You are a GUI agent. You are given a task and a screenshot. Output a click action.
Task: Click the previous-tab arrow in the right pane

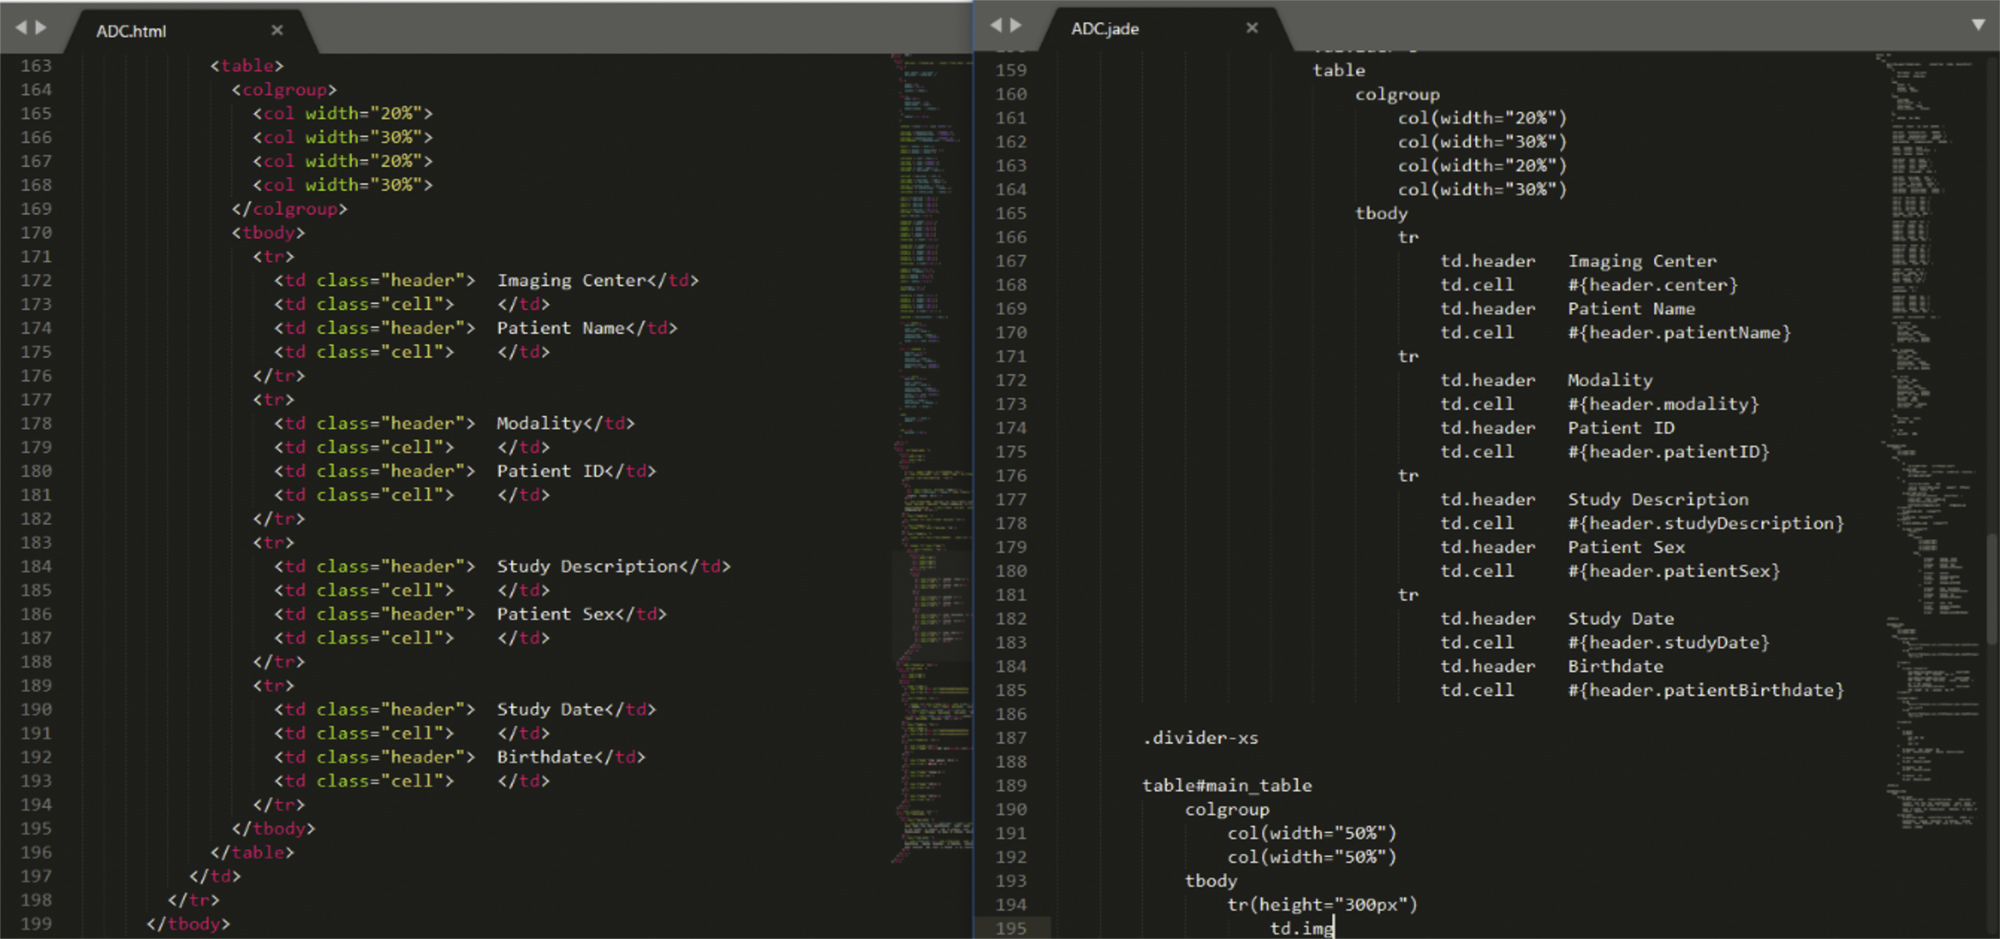996,26
